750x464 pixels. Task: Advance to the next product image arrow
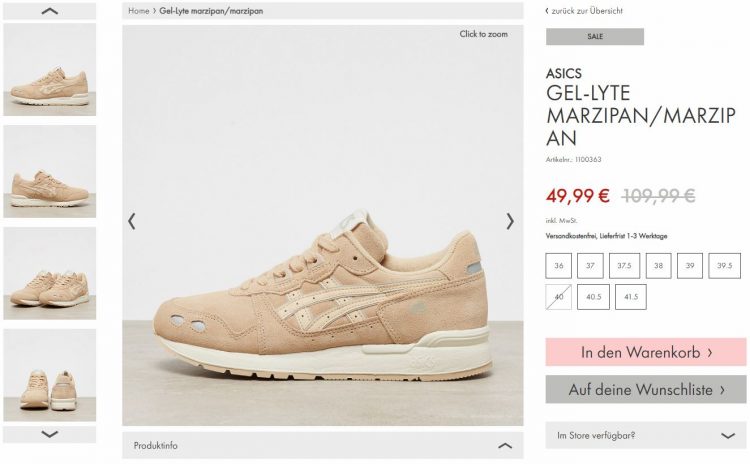coord(510,221)
